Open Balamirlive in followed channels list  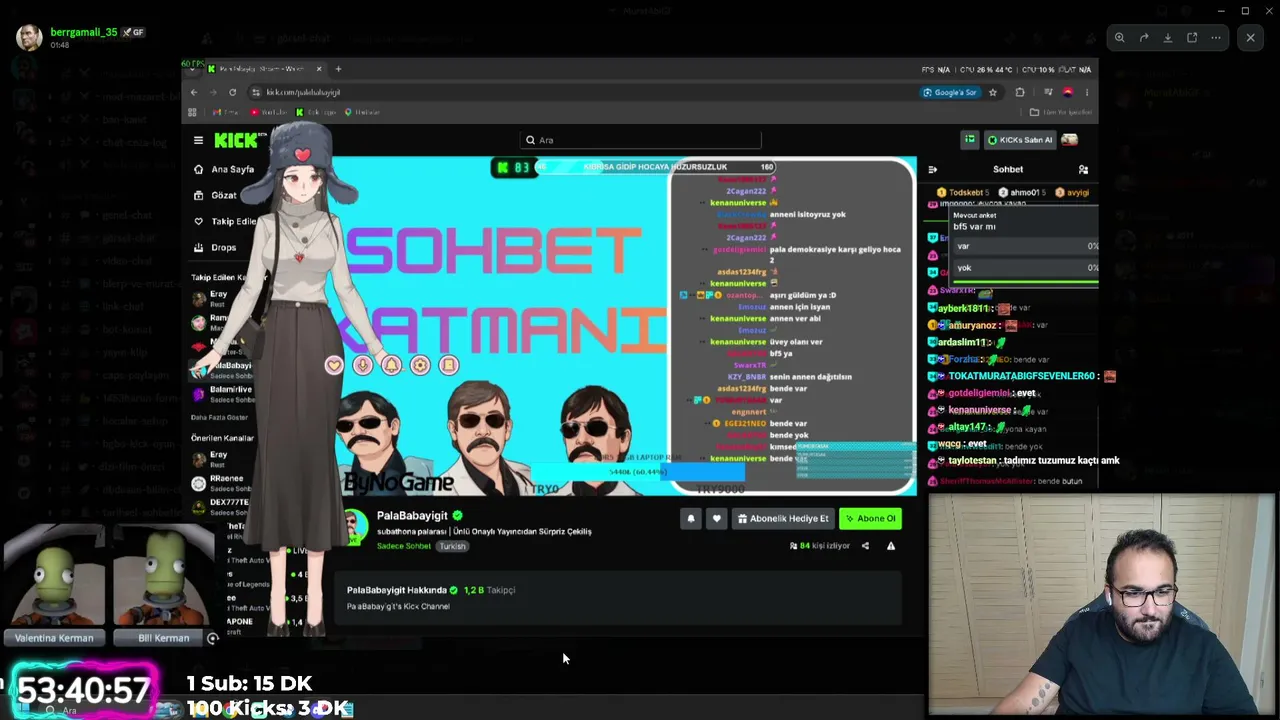click(222, 393)
